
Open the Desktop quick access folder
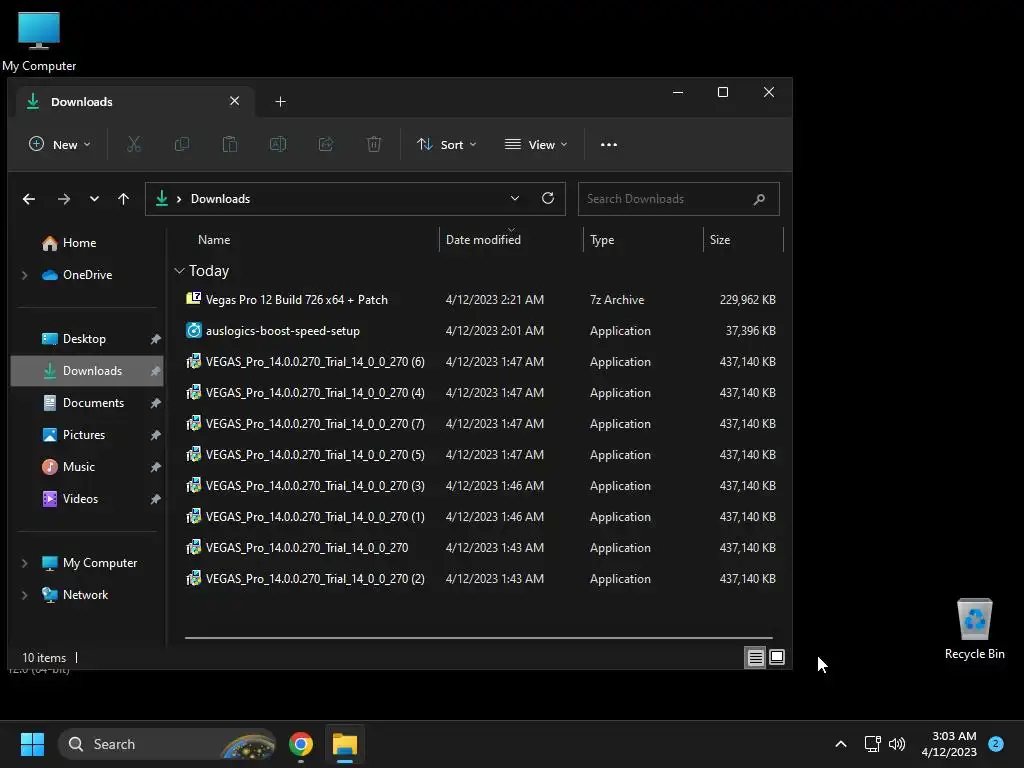tap(84, 339)
